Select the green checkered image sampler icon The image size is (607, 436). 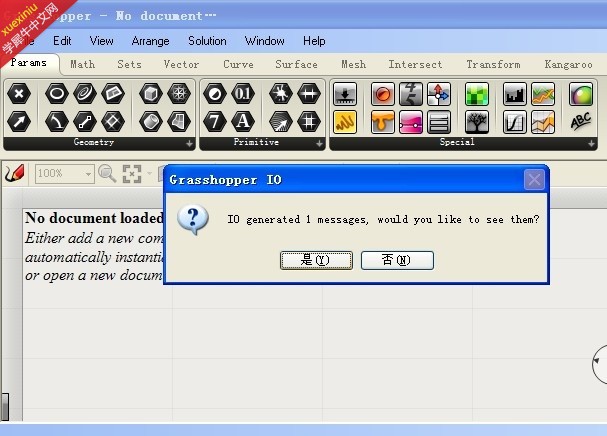tap(477, 94)
